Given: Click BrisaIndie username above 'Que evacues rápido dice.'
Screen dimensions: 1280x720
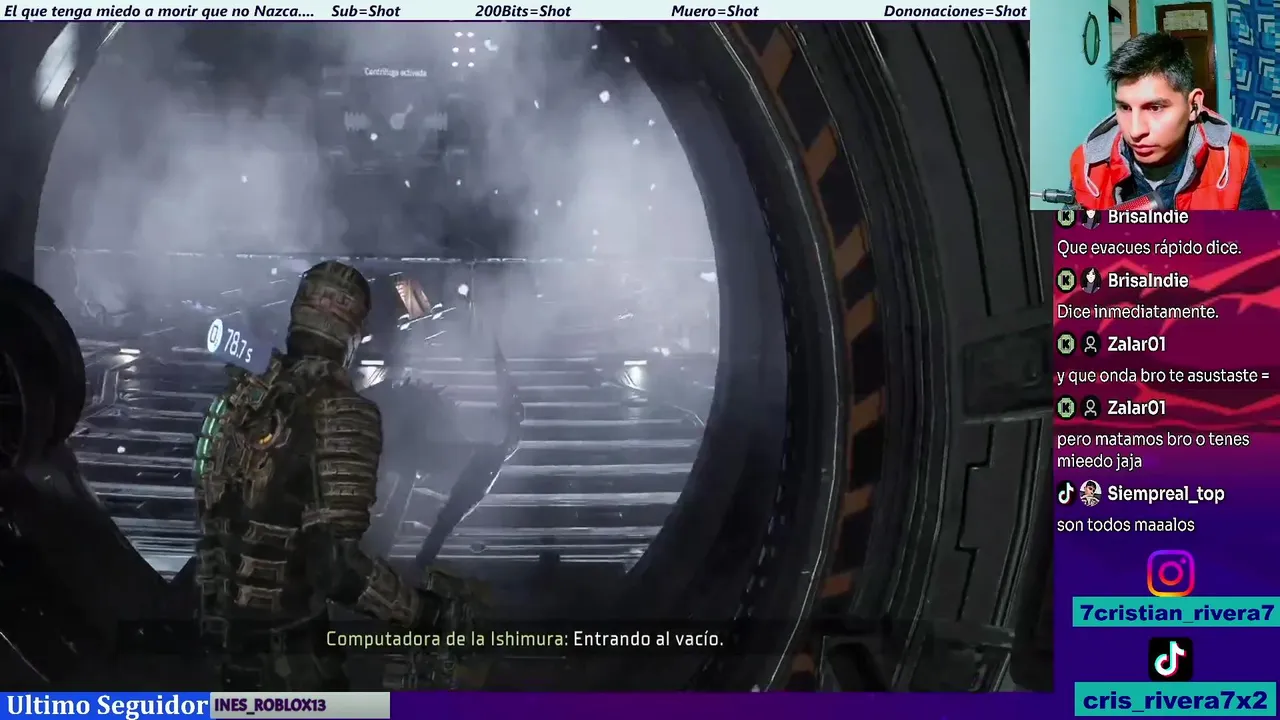Looking at the screenshot, I should (x=1147, y=217).
